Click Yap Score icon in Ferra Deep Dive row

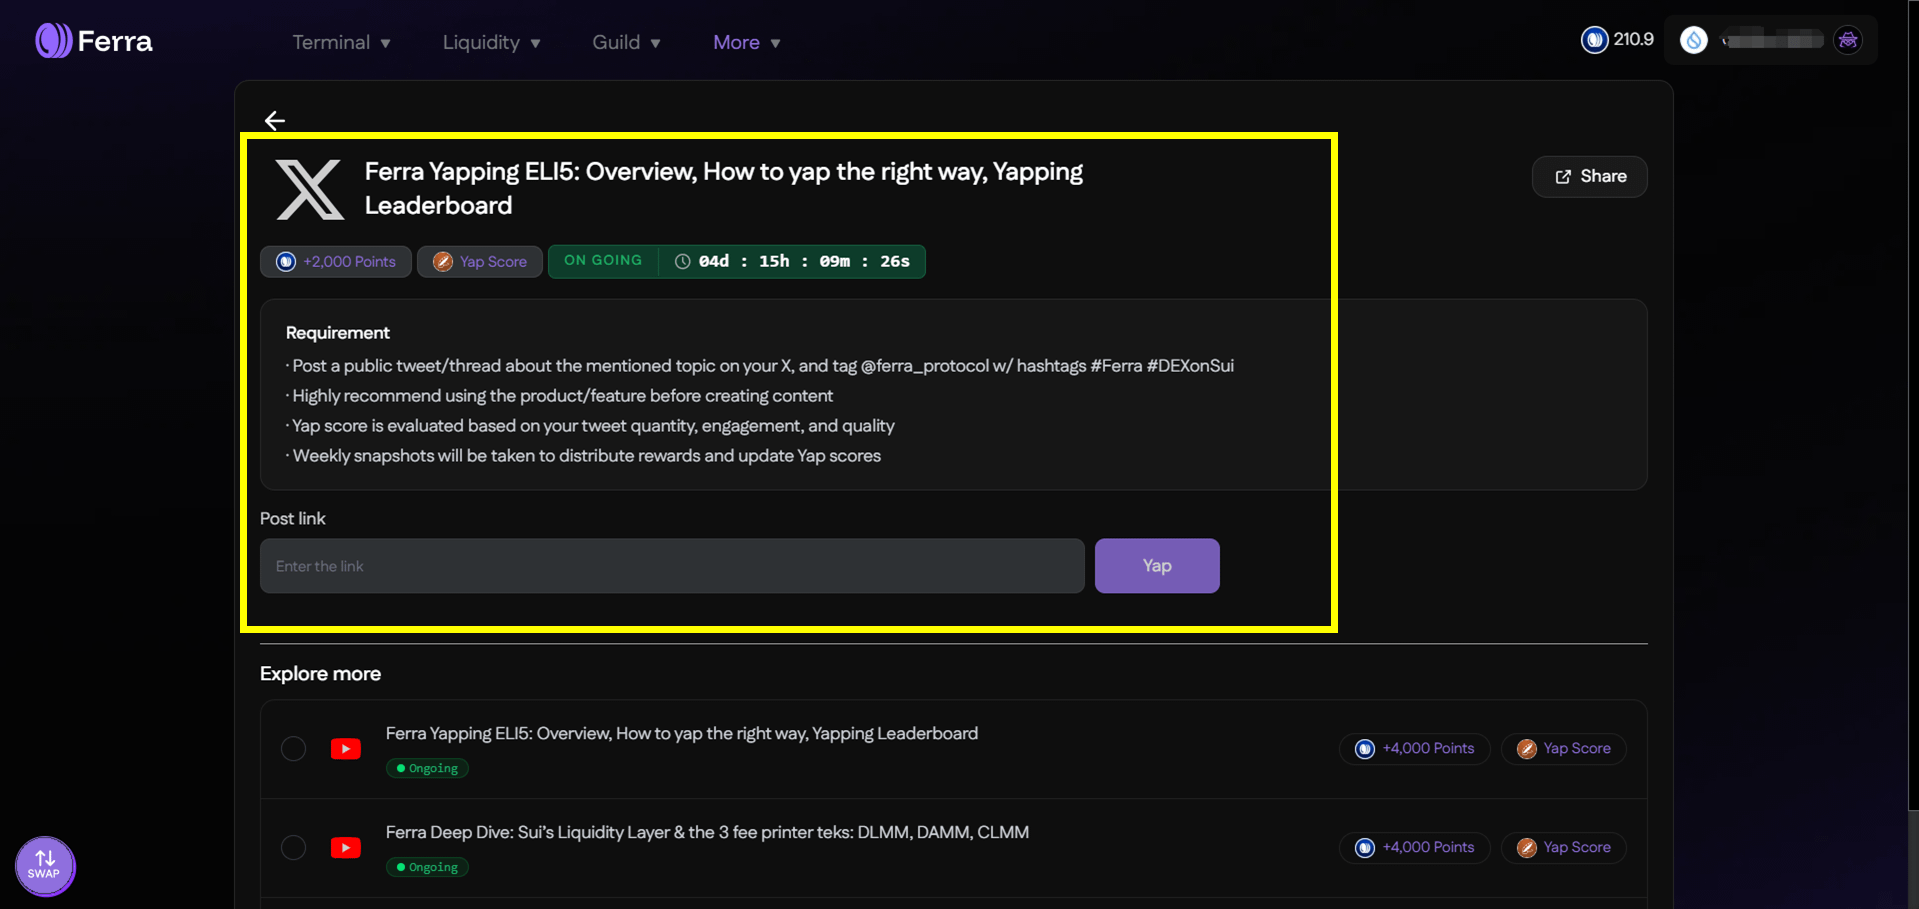point(1527,848)
